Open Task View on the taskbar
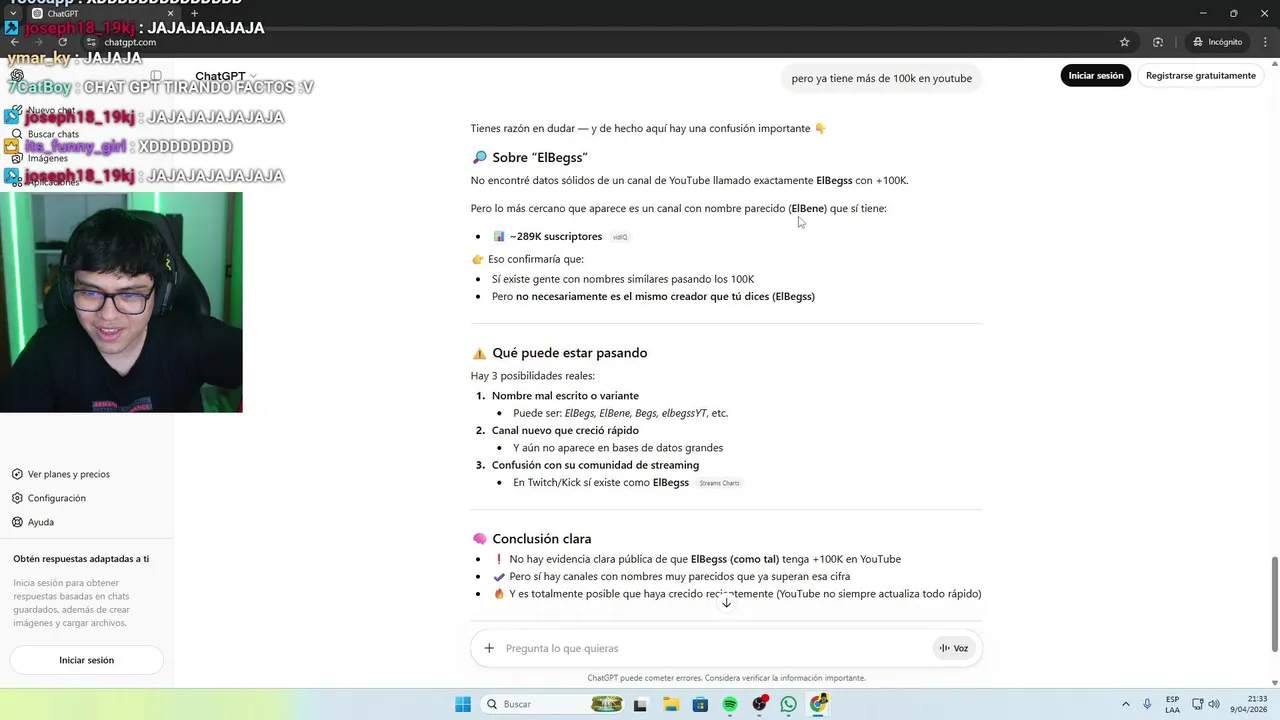Image resolution: width=1280 pixels, height=720 pixels. pos(640,704)
